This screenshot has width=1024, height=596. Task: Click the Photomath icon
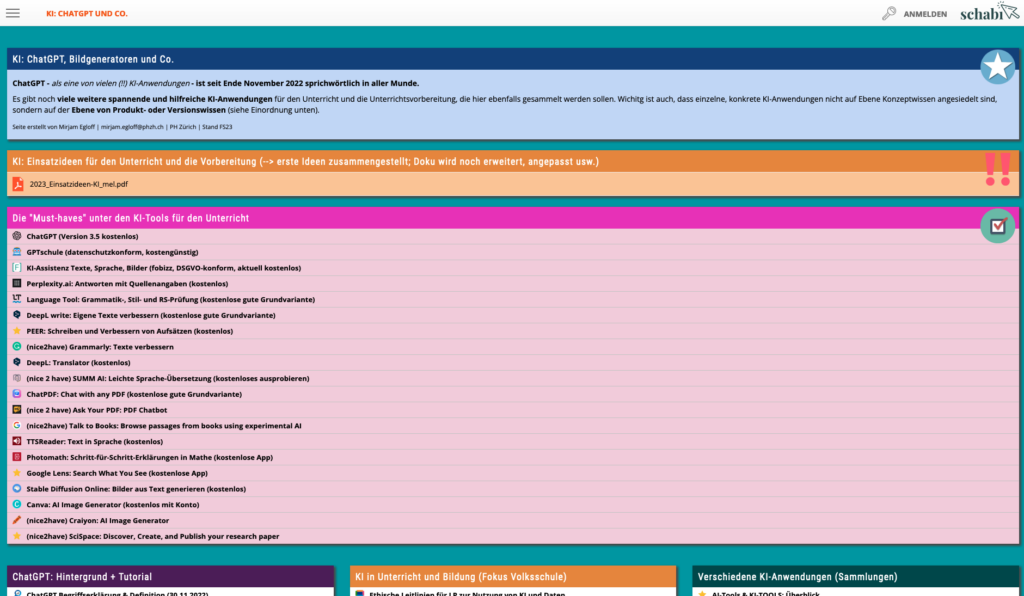click(17, 456)
